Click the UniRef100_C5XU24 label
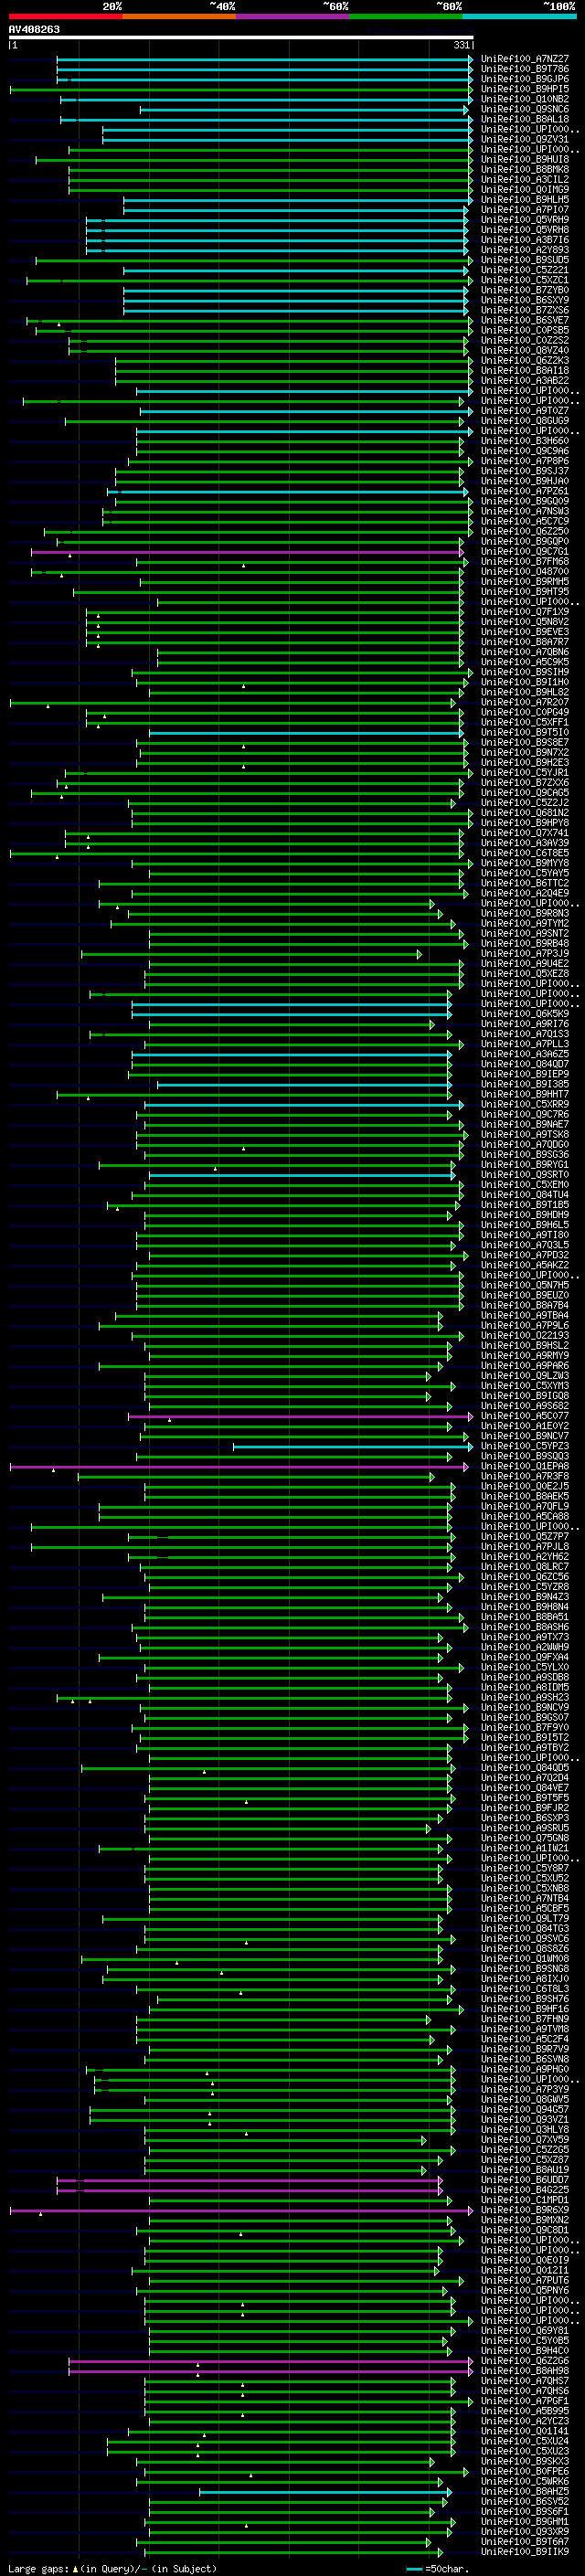Screen dimensions: 585x2576 pos(524,2440)
